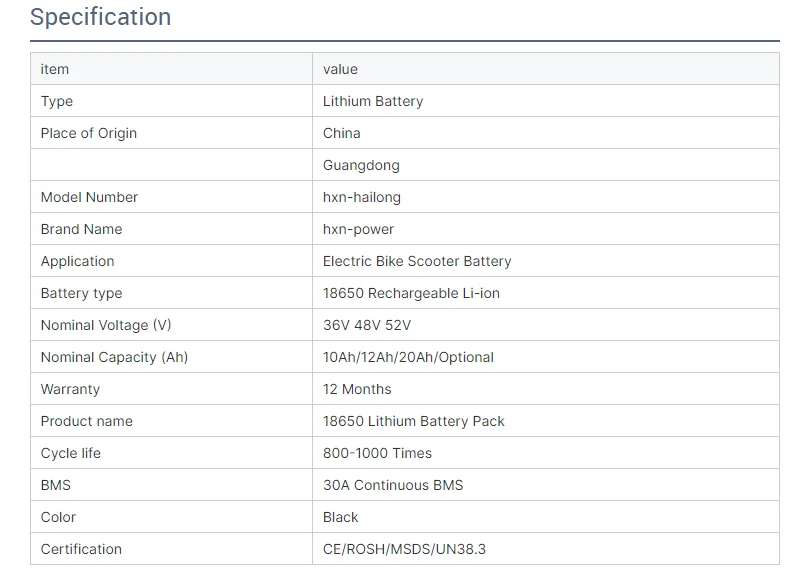This screenshot has width=799, height=576.
Task: Click '18650 Lithium Battery Pack' product name
Action: (x=414, y=421)
